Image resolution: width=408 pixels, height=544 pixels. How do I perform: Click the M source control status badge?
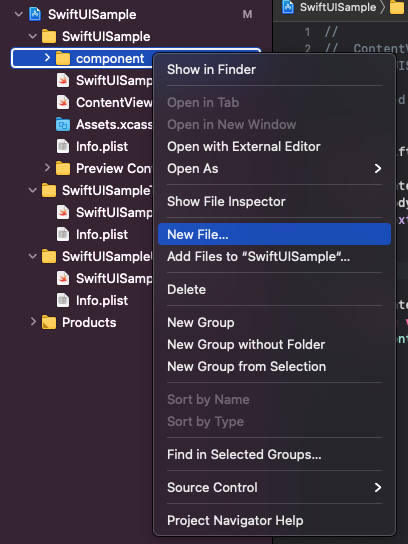coord(247,15)
